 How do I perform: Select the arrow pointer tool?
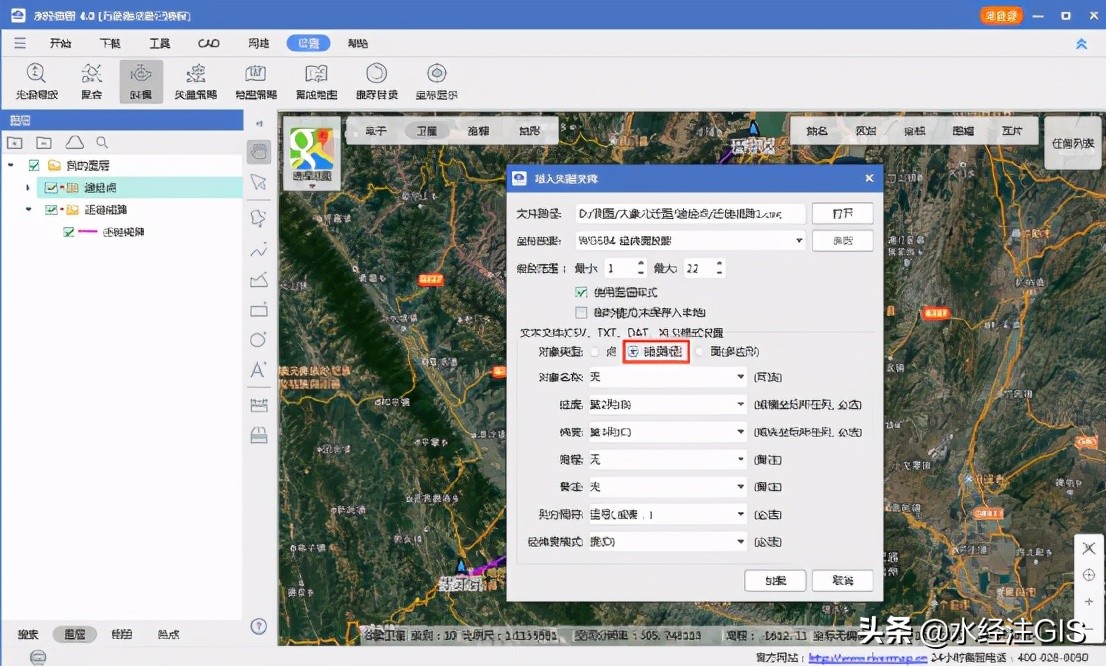pos(259,182)
